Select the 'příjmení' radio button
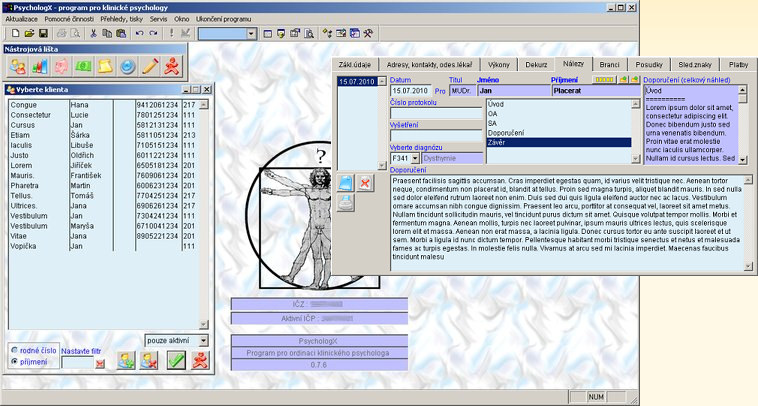Viewport: 758px width, 406px height. tap(15, 362)
